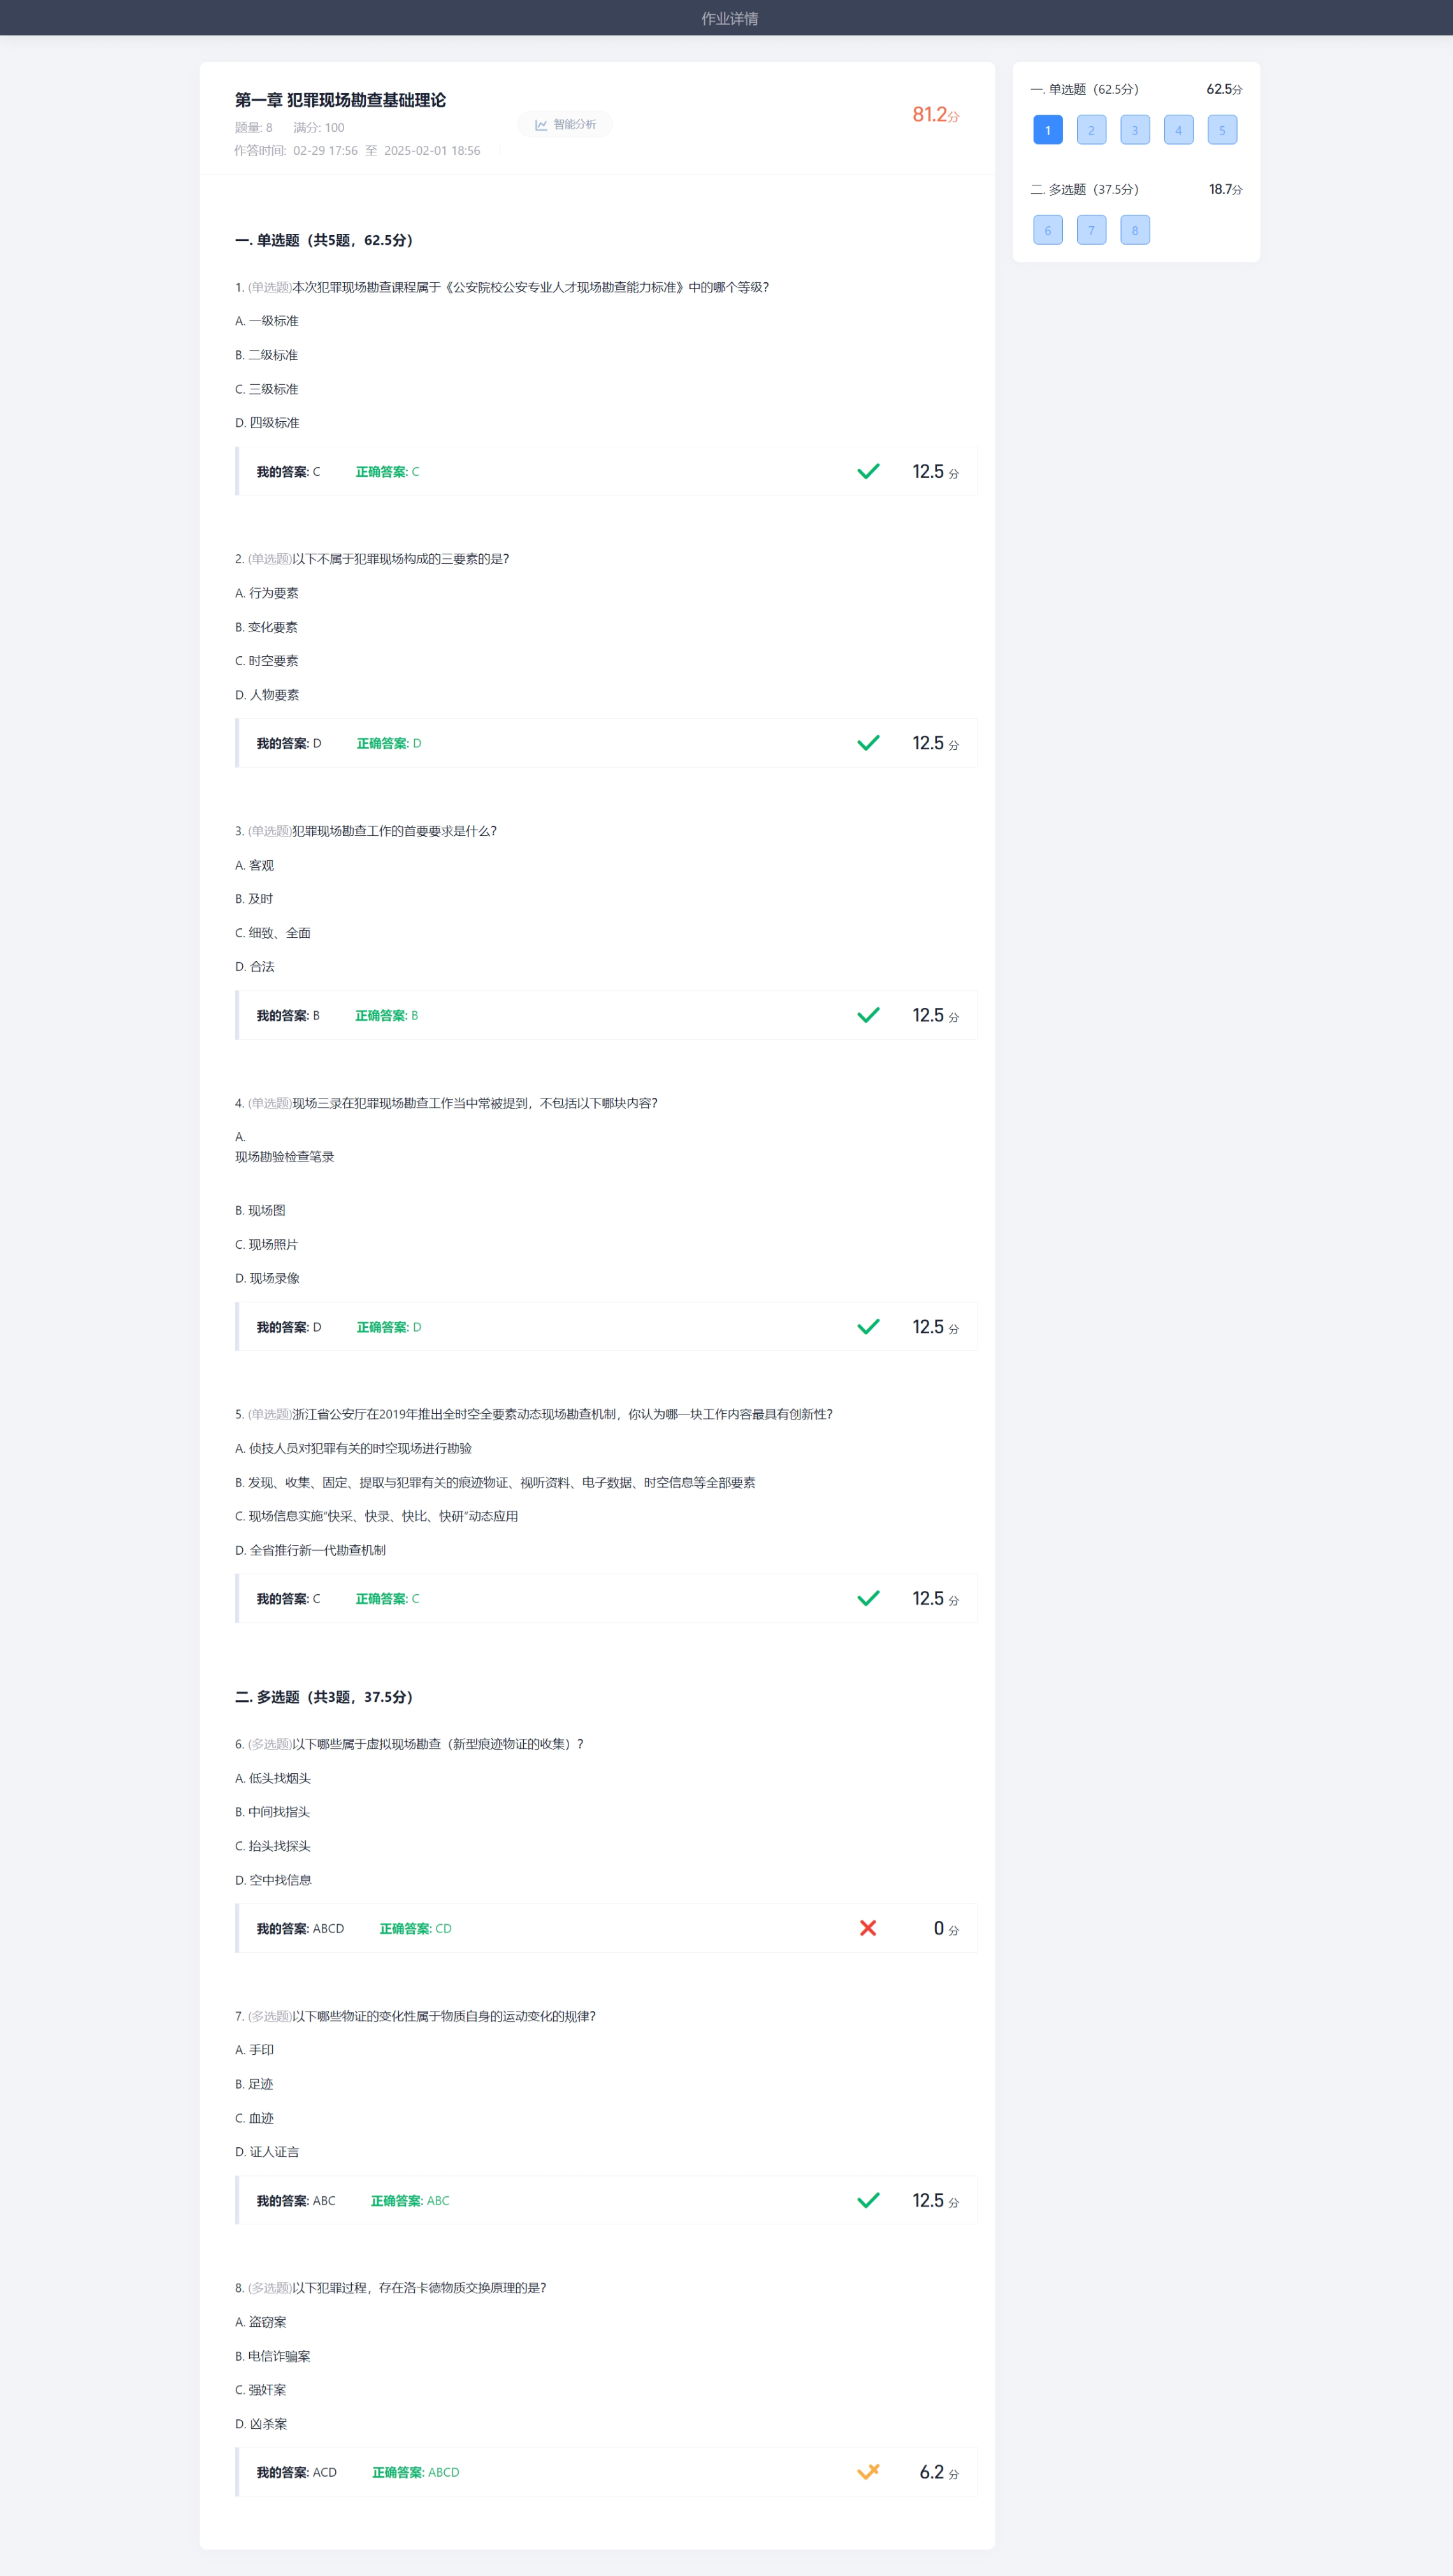Click the green checkmark for question 7
Image resolution: width=1453 pixels, height=2576 pixels.
point(868,2200)
